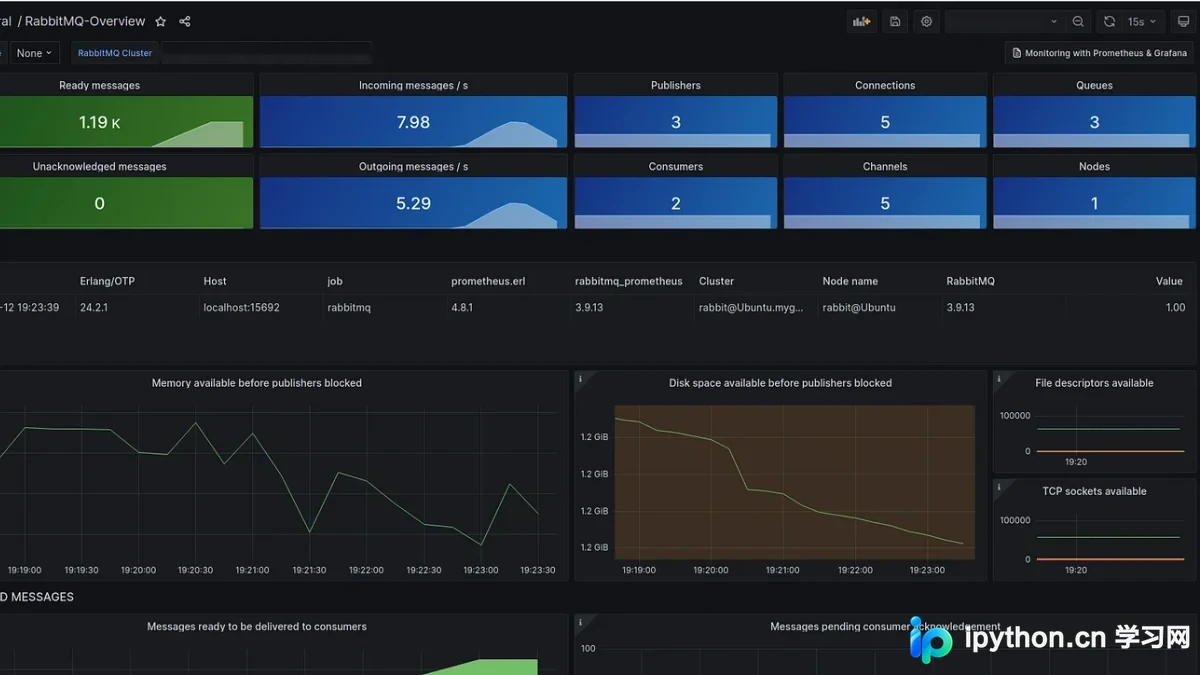The height and width of the screenshot is (675, 1200).
Task: Click the Publishers panel title
Action: (676, 85)
